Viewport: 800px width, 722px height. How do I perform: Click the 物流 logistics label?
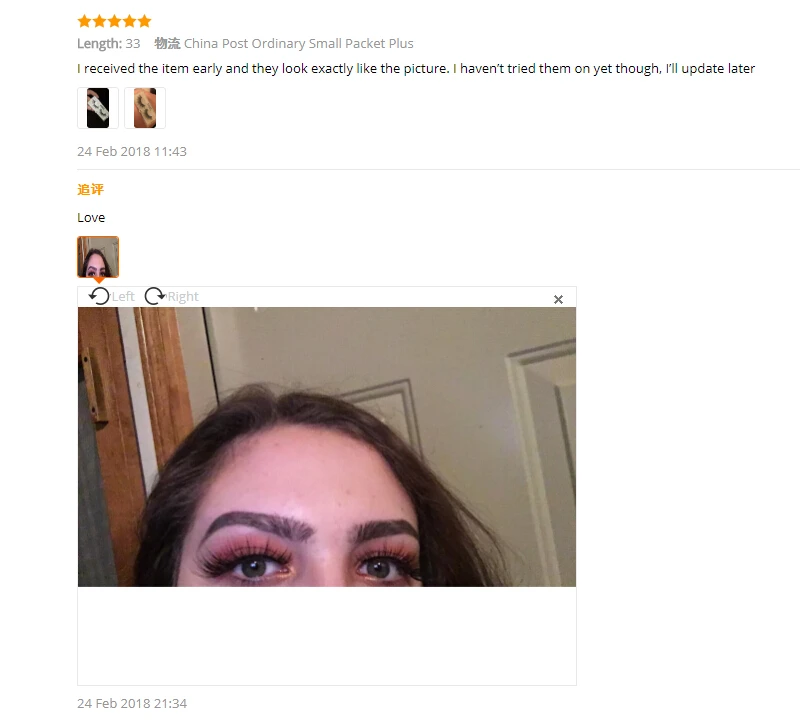[167, 43]
